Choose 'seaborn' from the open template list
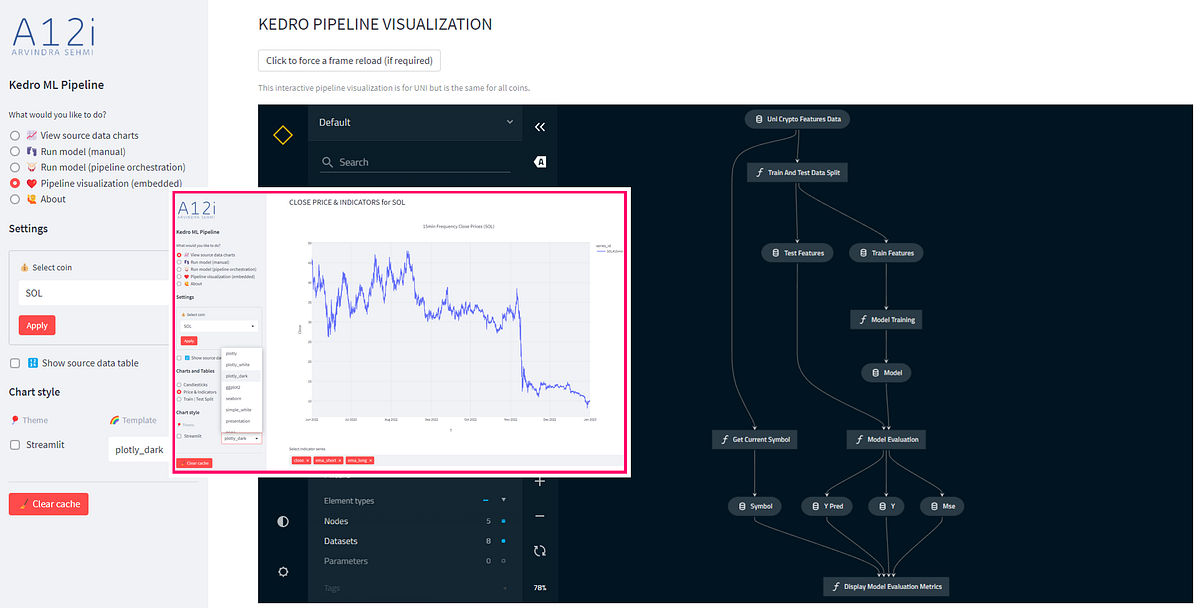This screenshot has height=608, width=1200. click(x=237, y=398)
